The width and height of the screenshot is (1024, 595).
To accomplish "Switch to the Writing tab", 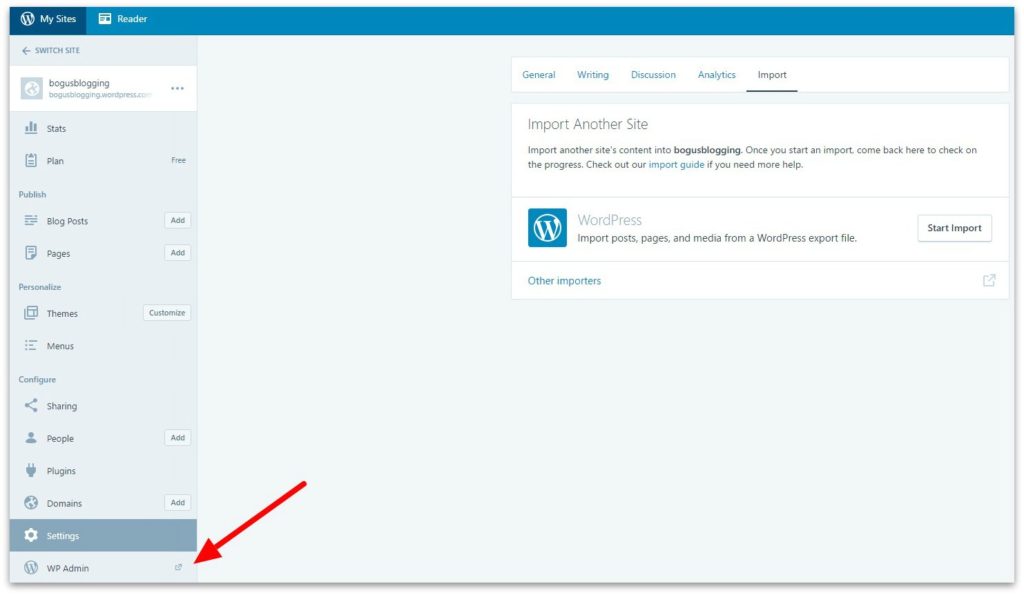I will tap(592, 74).
